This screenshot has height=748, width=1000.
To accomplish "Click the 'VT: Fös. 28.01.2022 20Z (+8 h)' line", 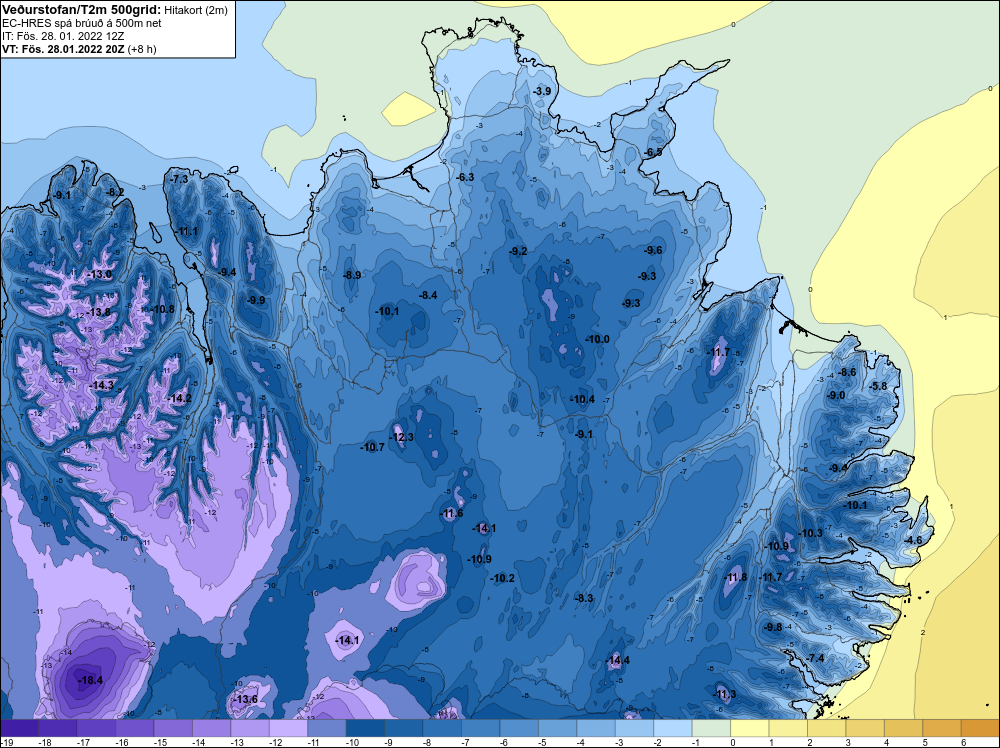I will pos(79,48).
